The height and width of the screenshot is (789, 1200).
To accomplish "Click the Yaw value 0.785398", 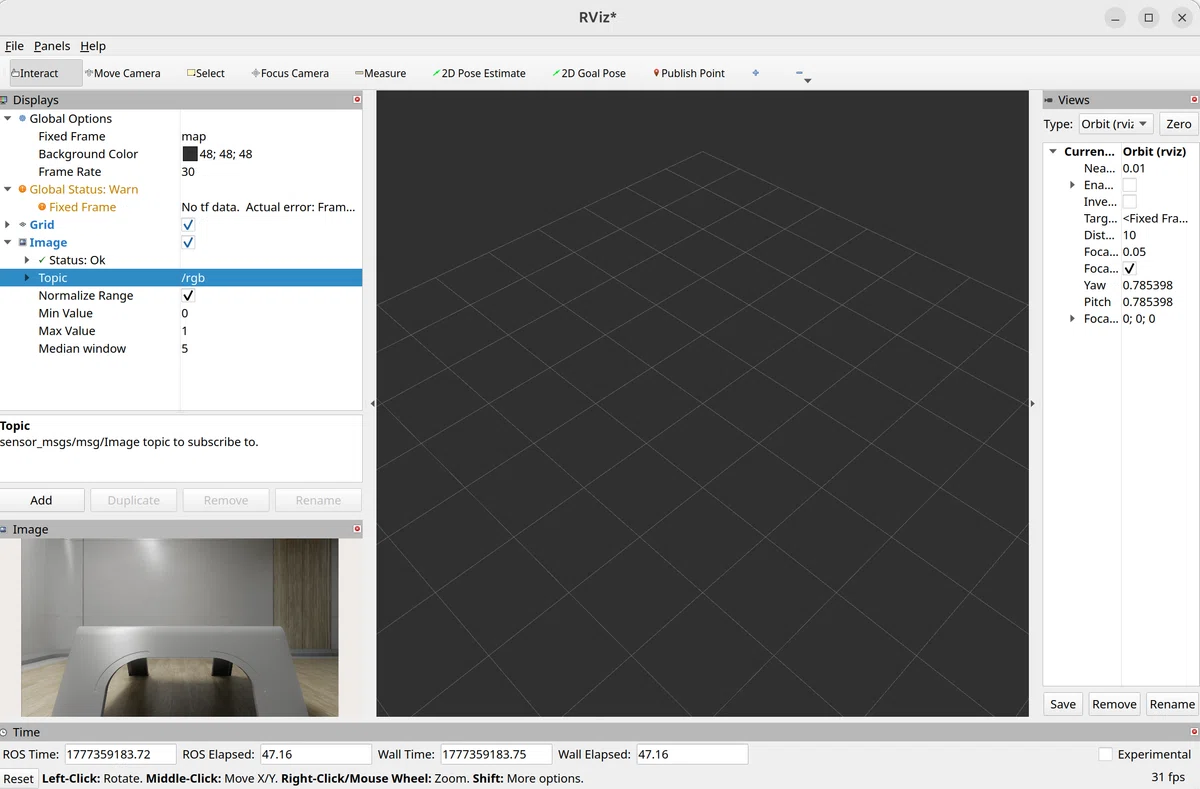I will 1148,285.
